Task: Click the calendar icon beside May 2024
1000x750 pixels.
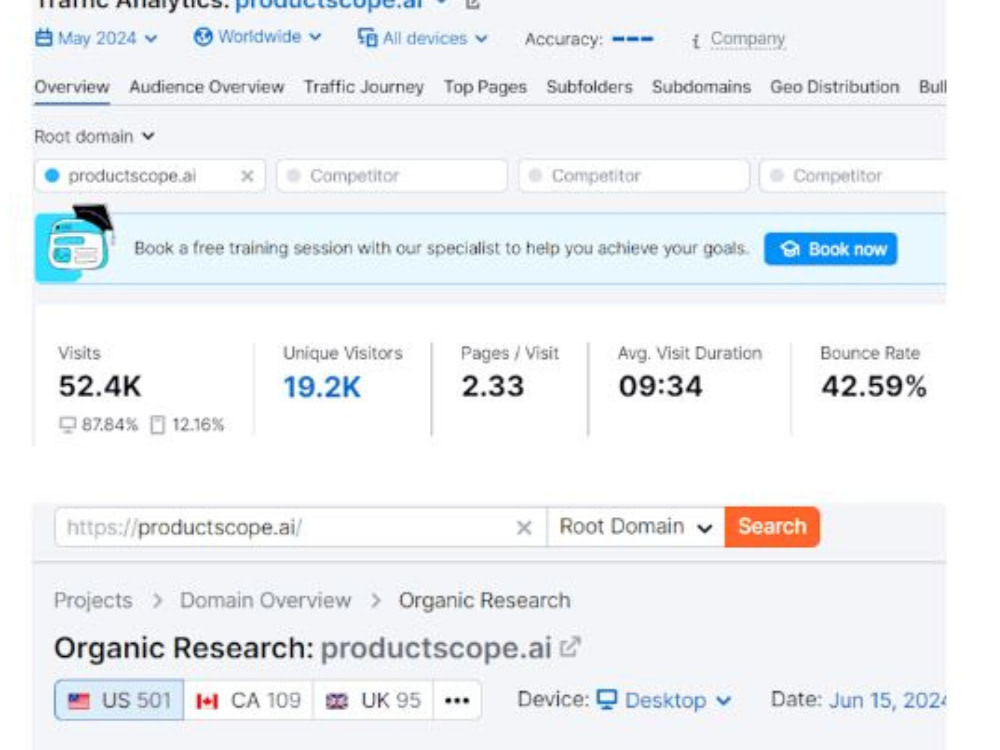Action: point(43,38)
